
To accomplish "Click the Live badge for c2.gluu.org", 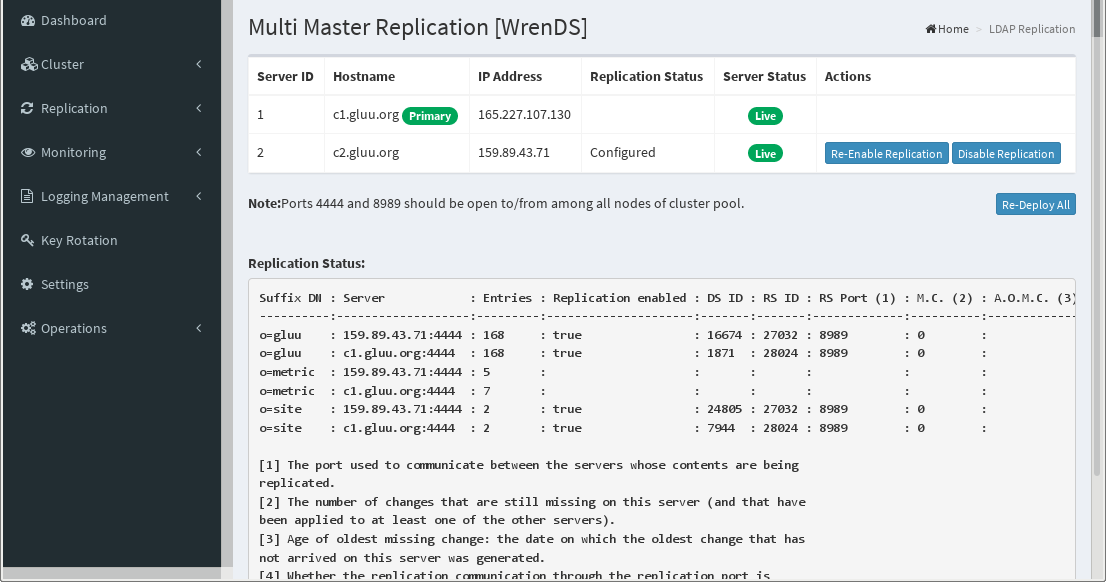I will (765, 153).
